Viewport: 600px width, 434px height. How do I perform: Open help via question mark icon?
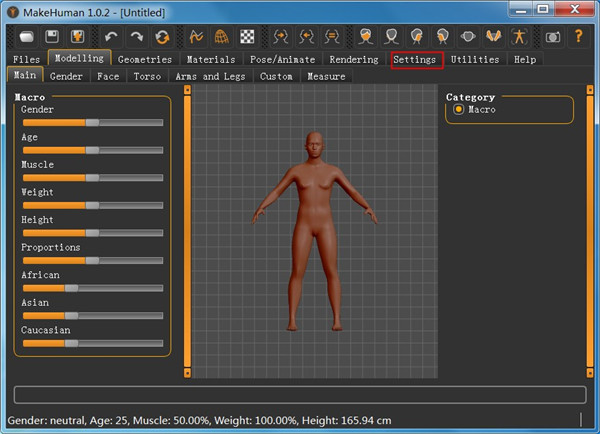pos(578,36)
